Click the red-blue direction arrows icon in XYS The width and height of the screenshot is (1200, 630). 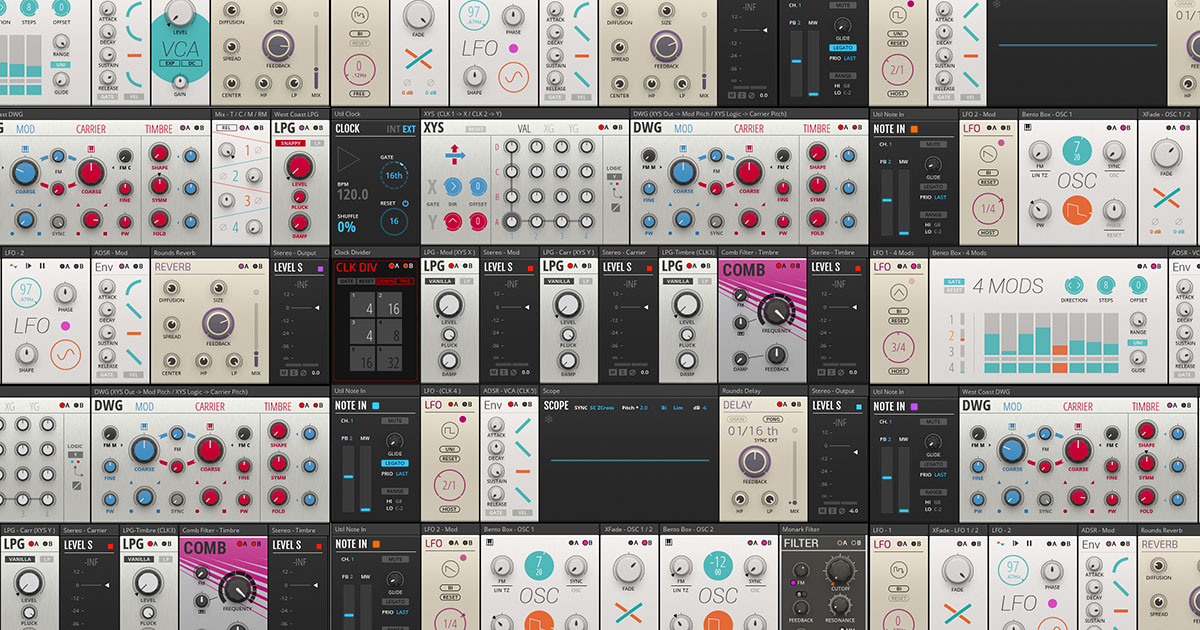(x=456, y=154)
